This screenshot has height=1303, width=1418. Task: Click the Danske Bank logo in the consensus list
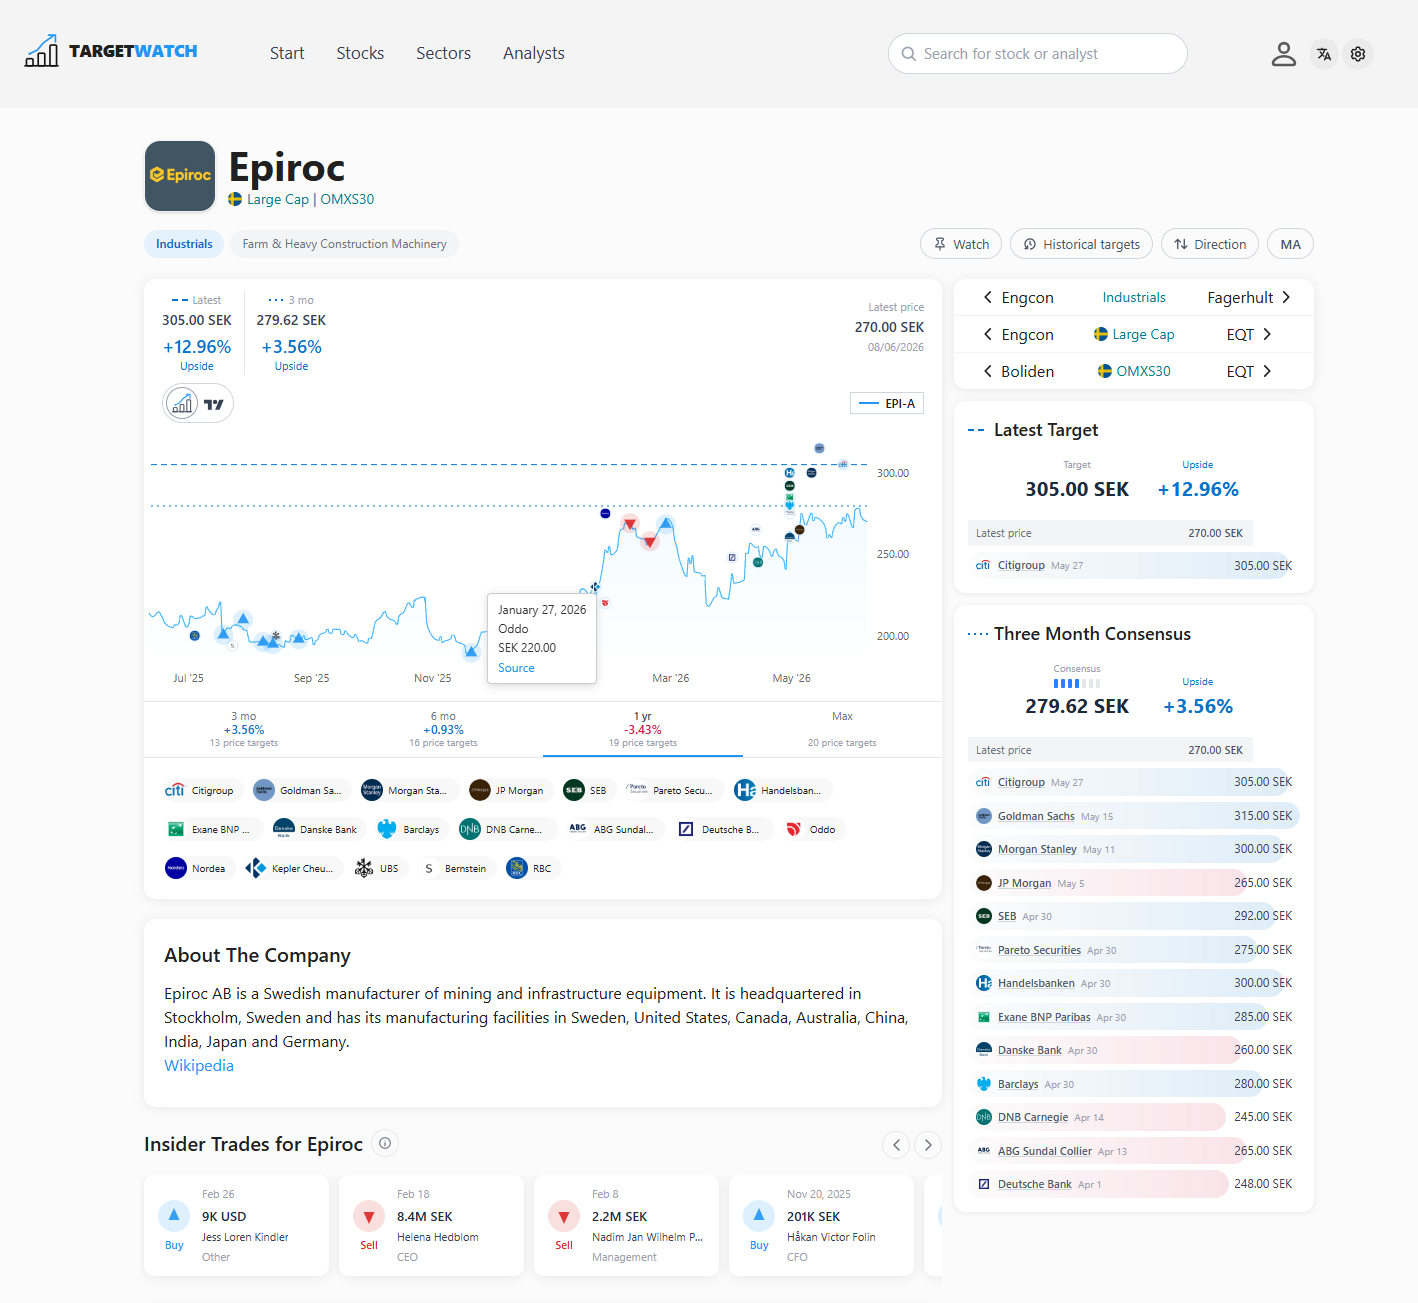click(984, 1050)
